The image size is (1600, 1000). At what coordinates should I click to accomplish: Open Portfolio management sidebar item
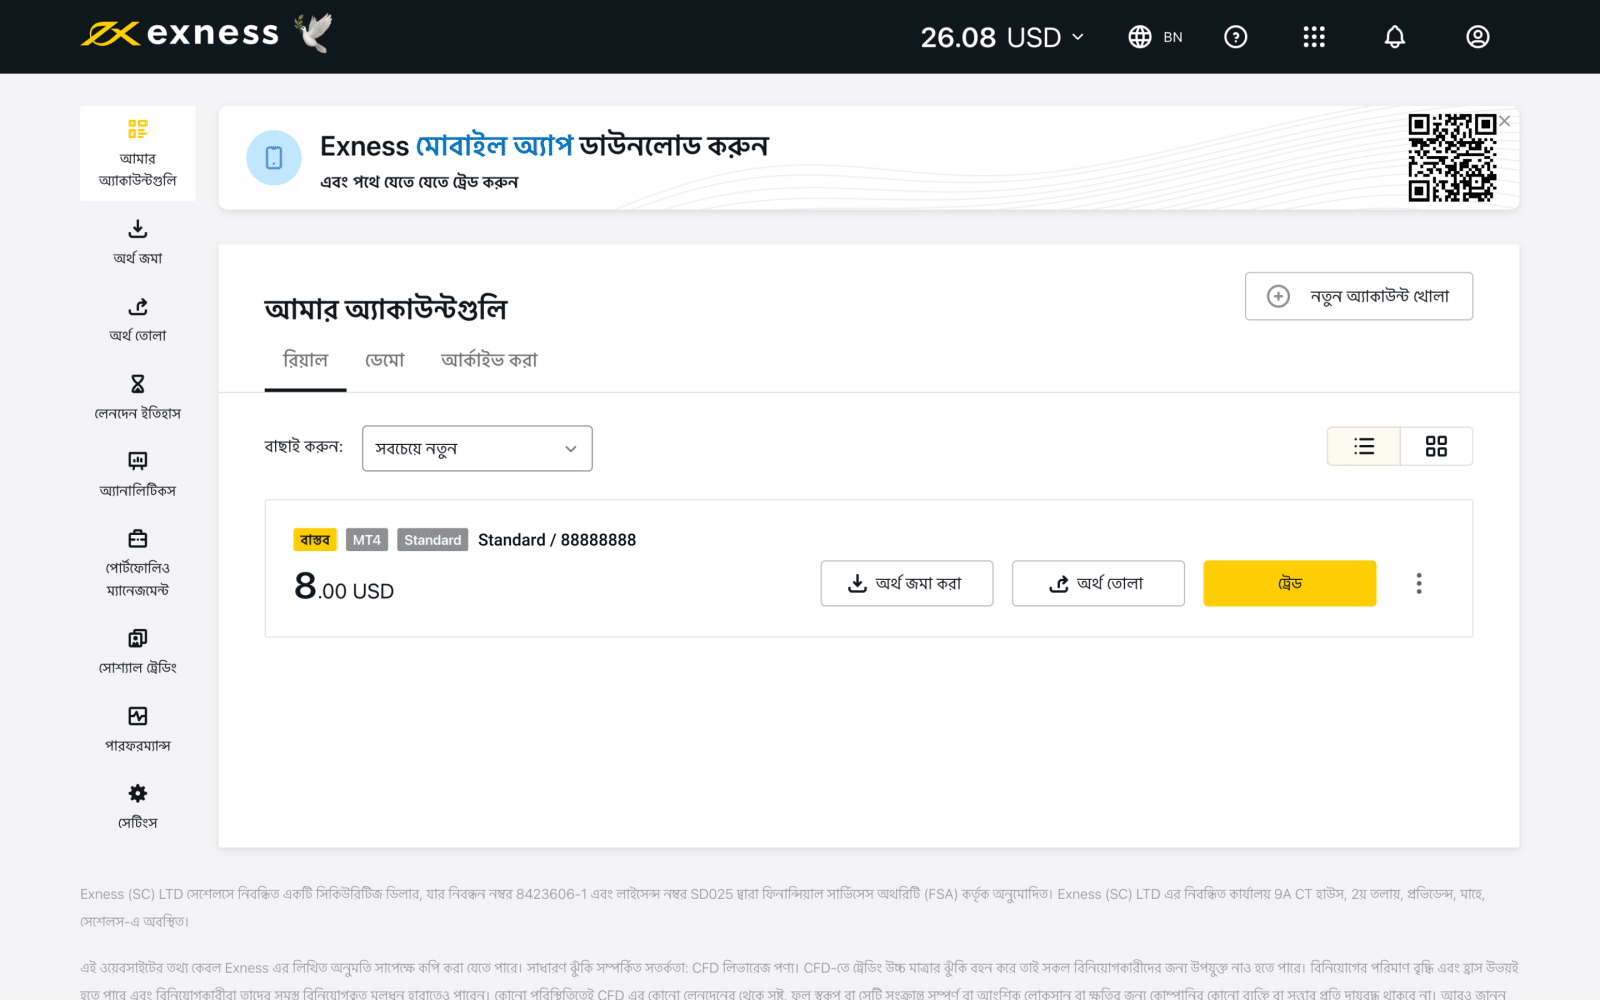(138, 563)
